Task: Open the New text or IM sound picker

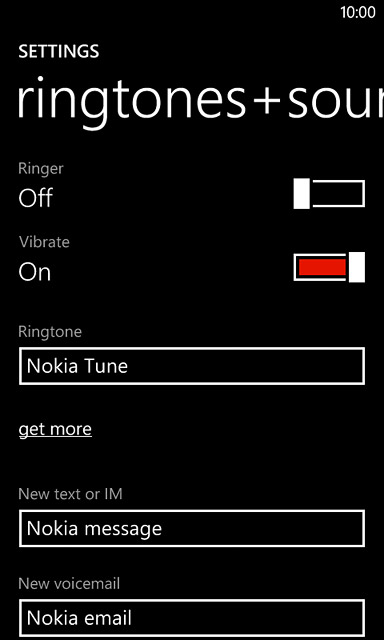Action: [x=192, y=528]
